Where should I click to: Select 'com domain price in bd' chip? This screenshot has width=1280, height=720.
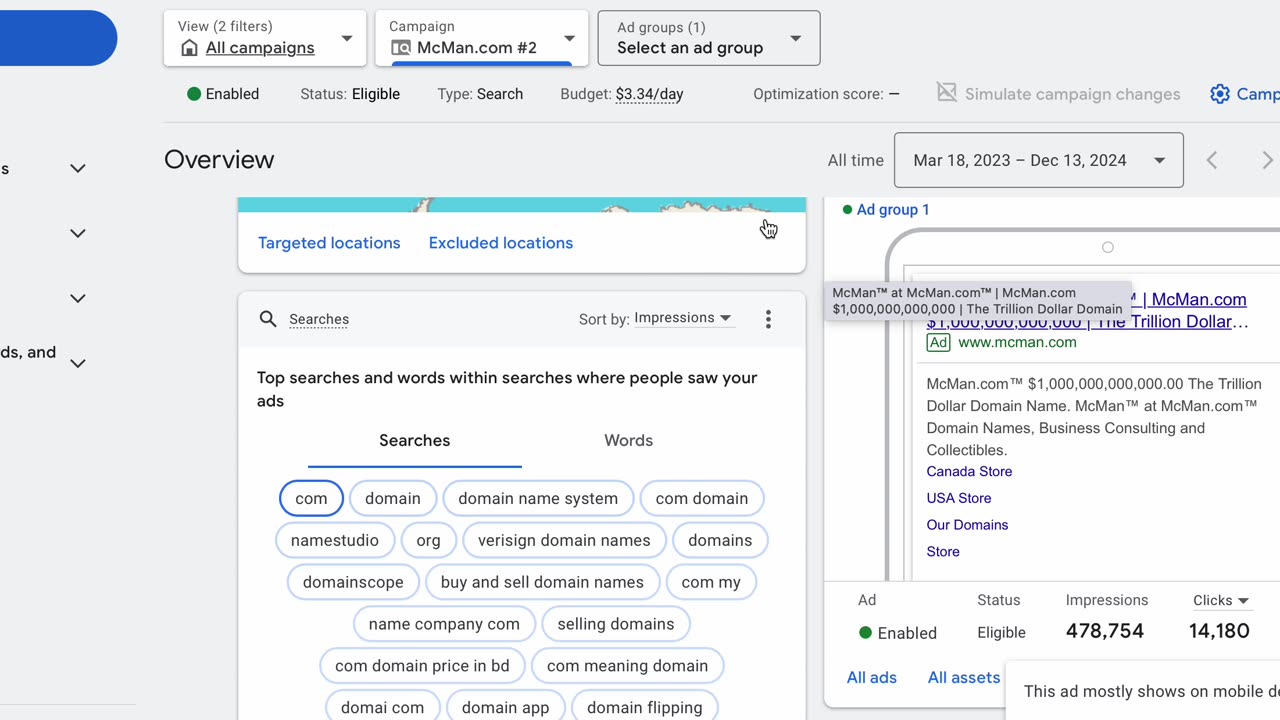[x=422, y=666]
